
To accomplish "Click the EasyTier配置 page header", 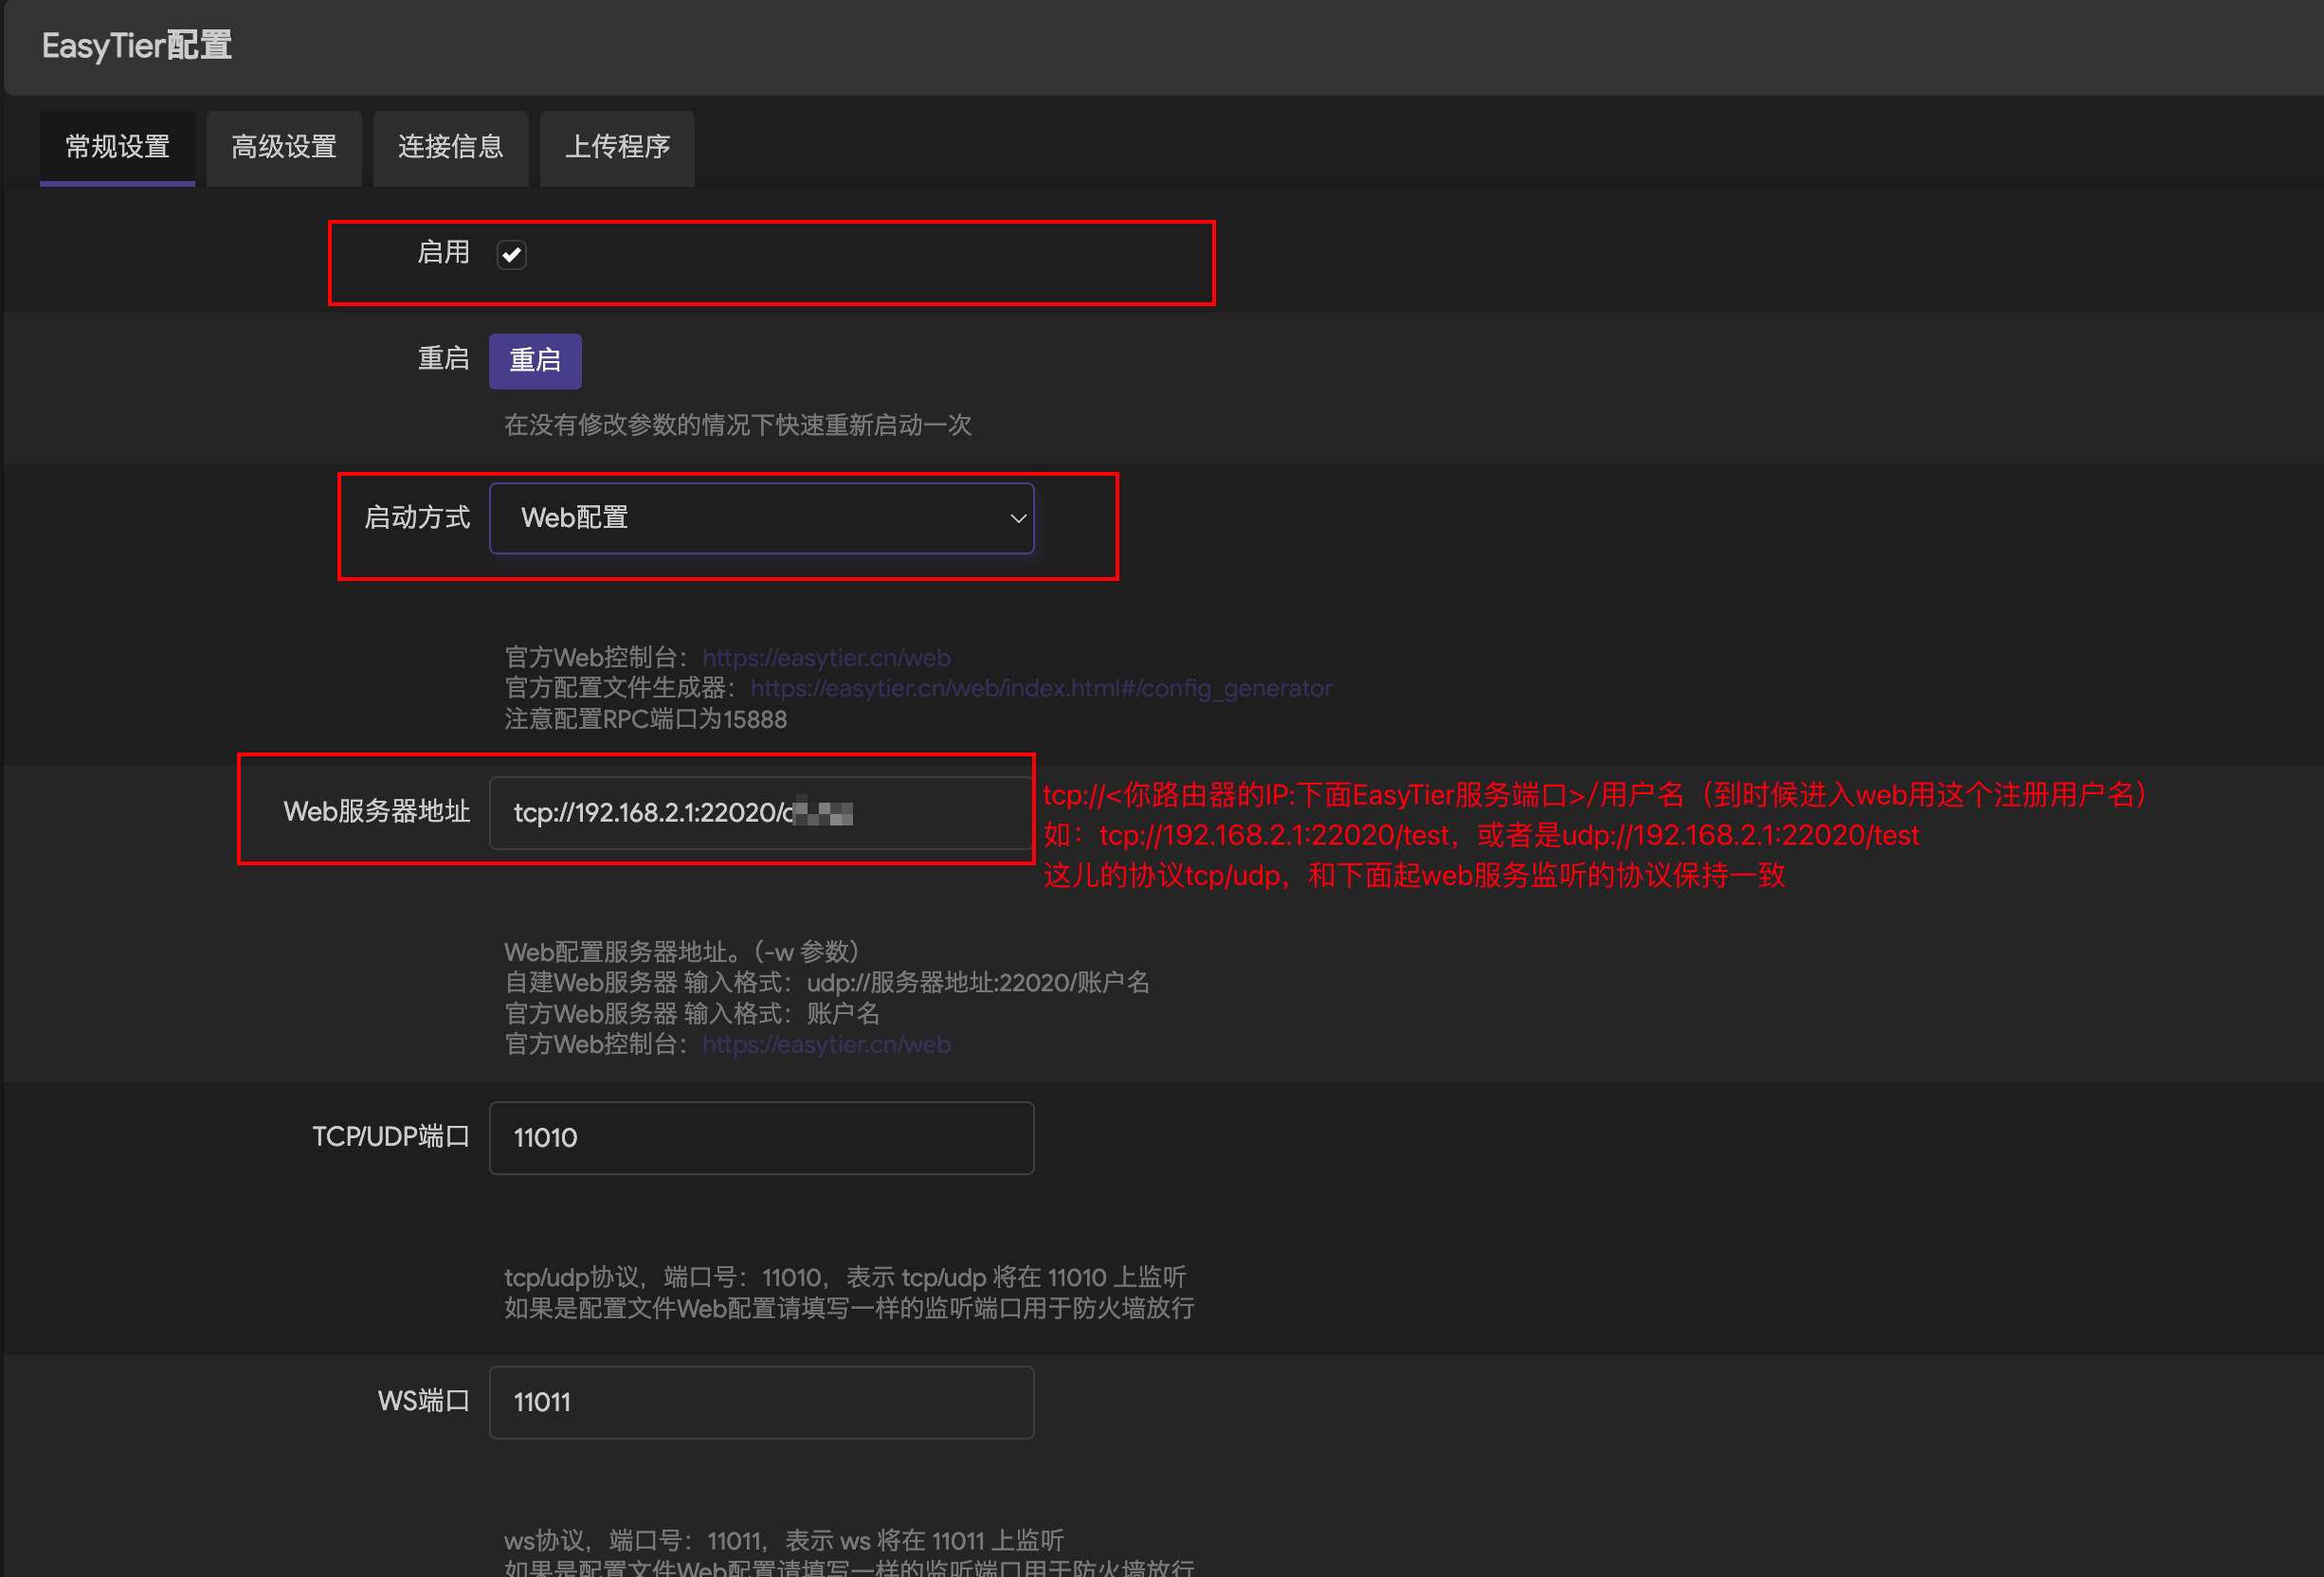I will click(136, 45).
